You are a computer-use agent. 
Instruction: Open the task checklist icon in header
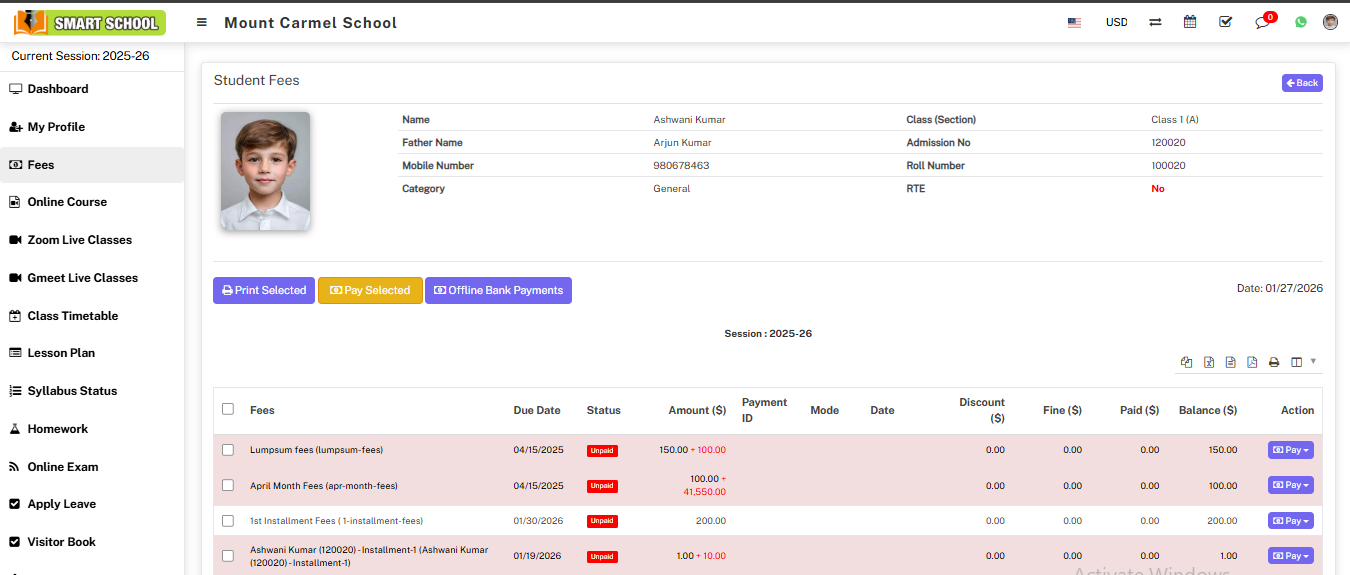coord(1226,22)
